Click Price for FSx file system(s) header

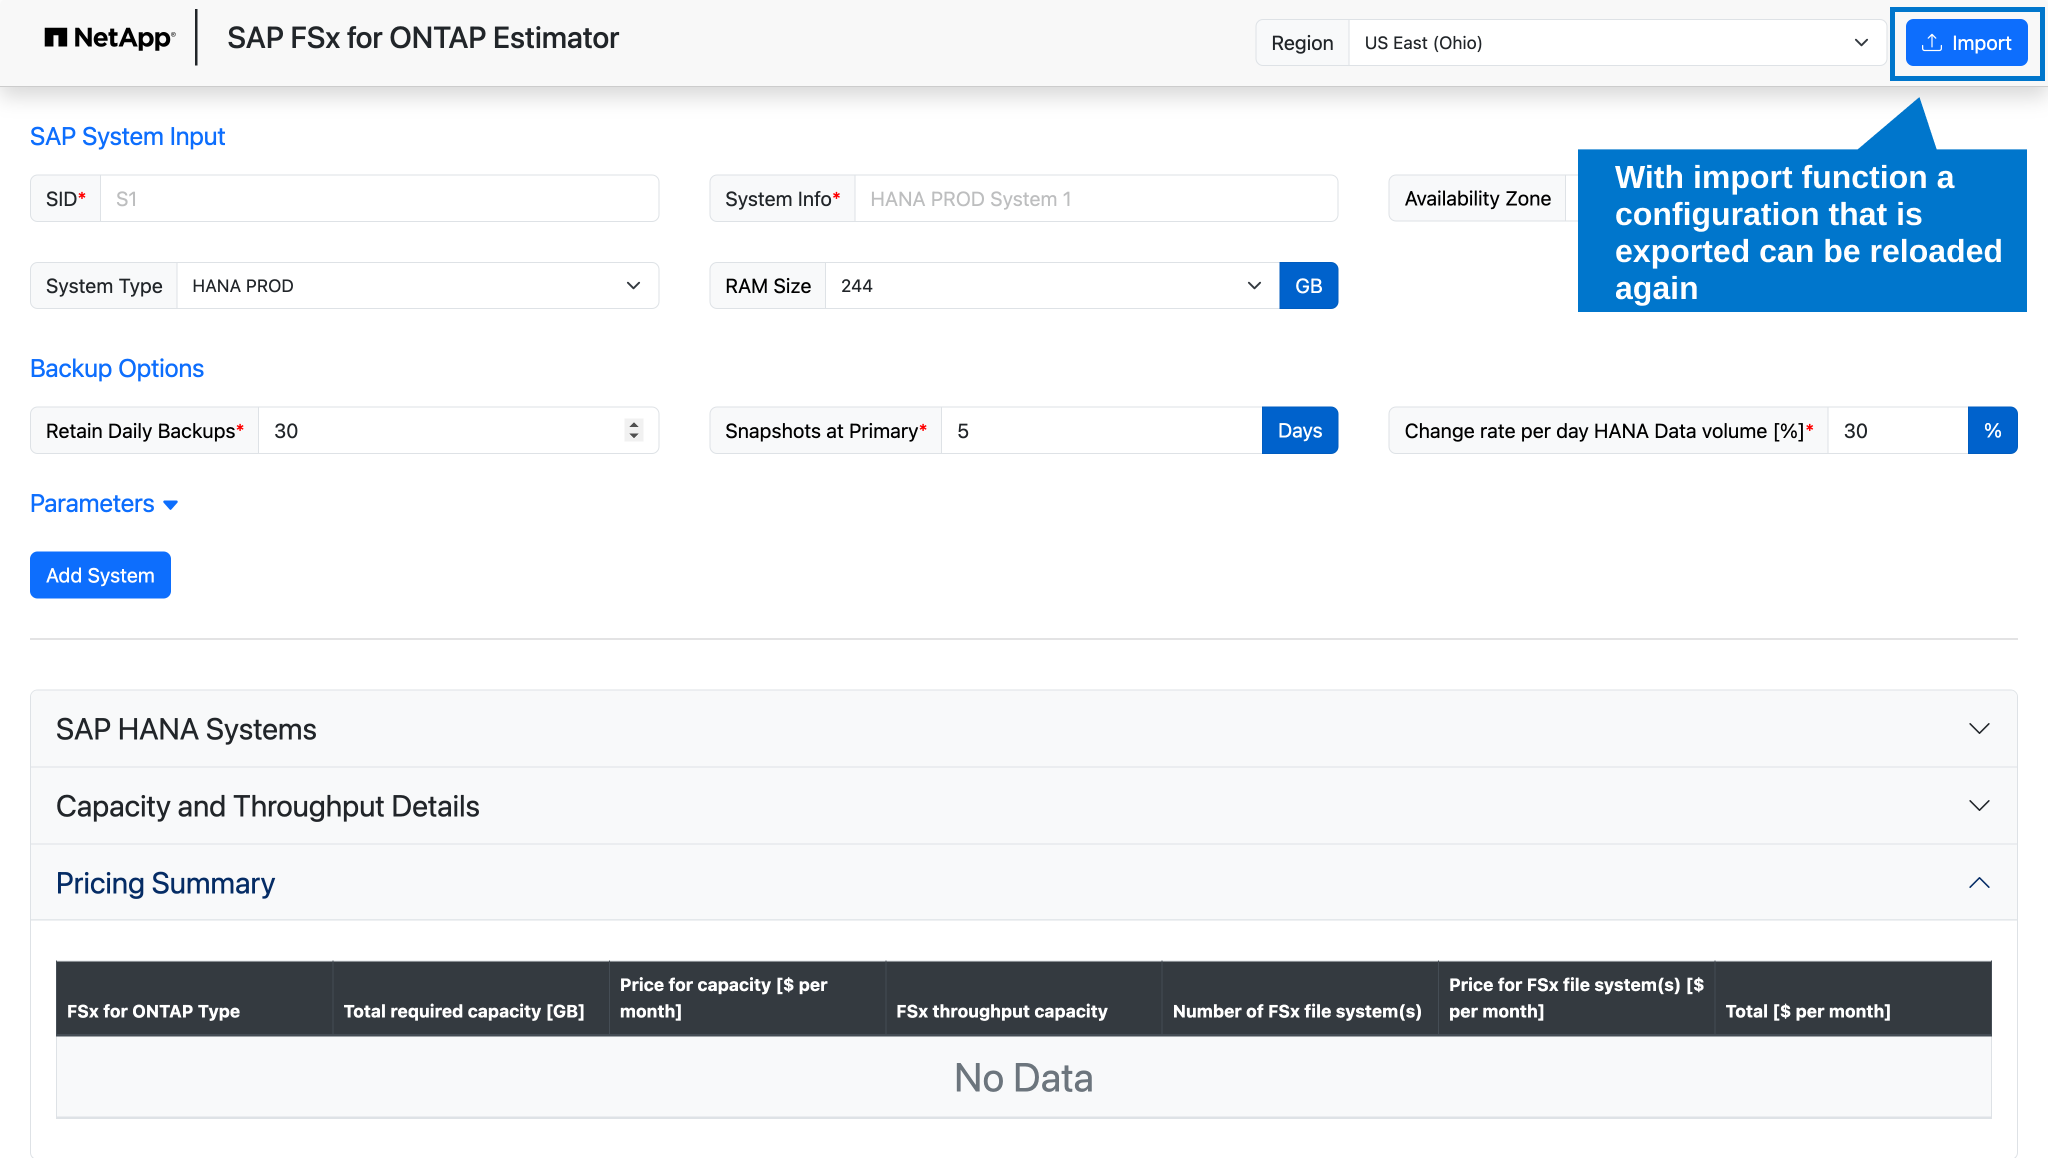(x=1576, y=998)
